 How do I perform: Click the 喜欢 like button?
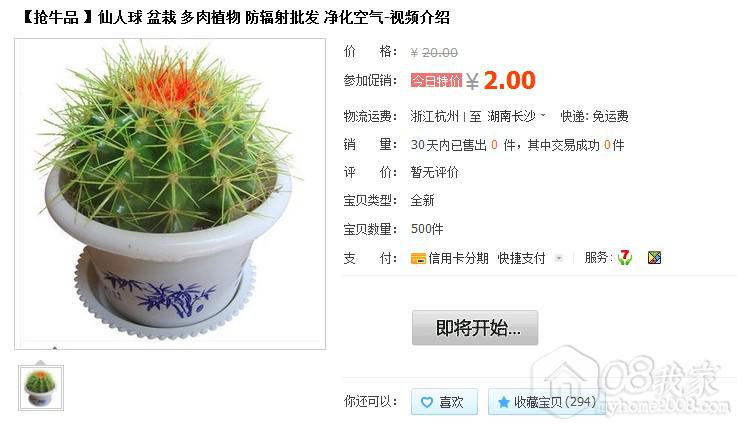pos(444,402)
